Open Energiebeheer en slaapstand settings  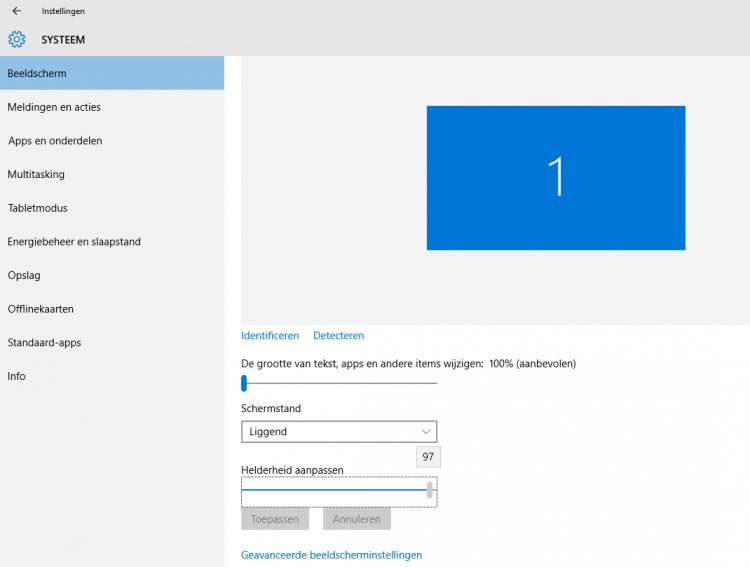pos(74,242)
